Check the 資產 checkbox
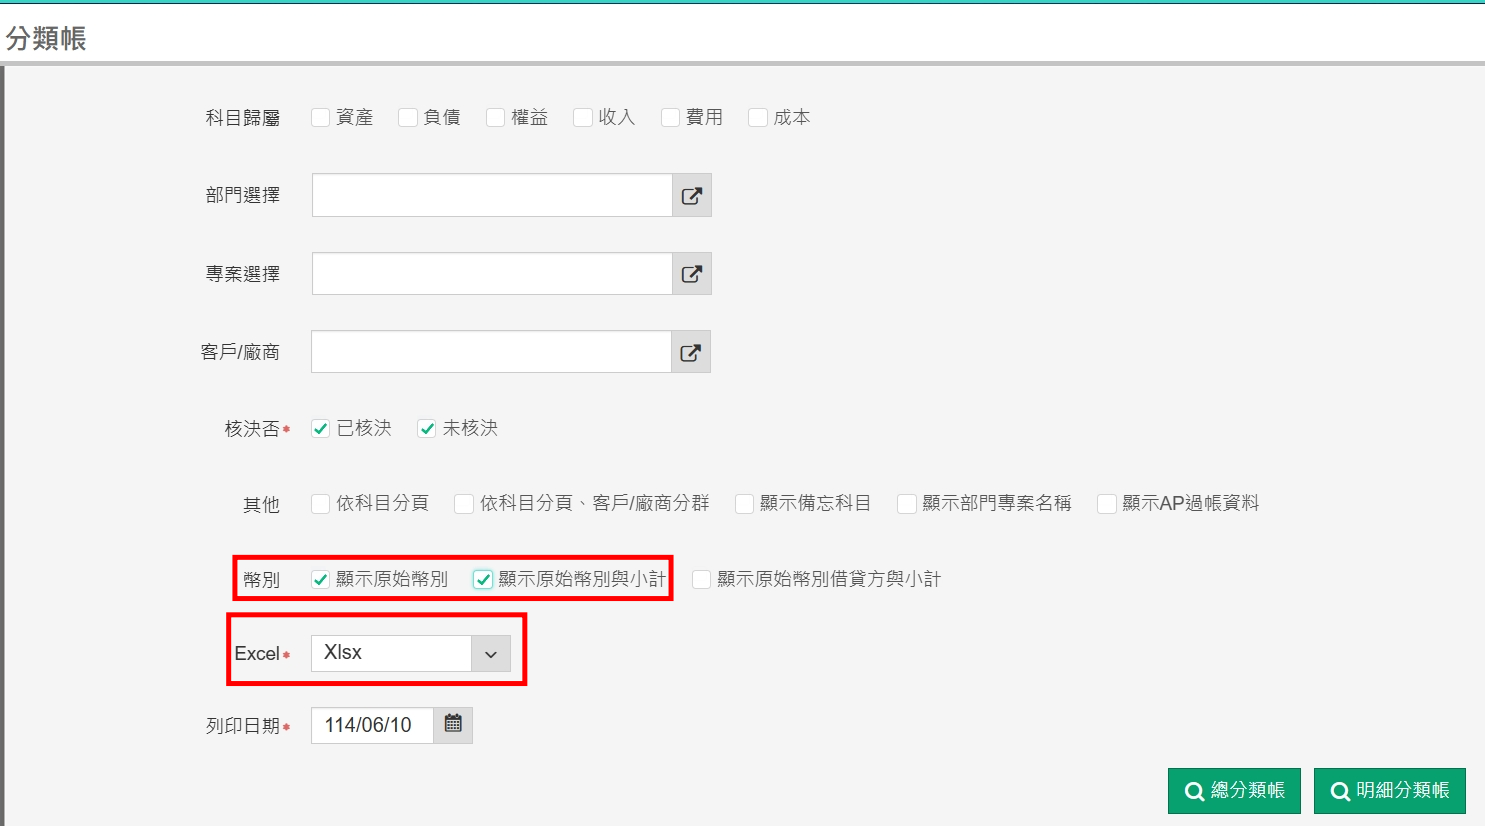The width and height of the screenshot is (1485, 826). tap(321, 118)
